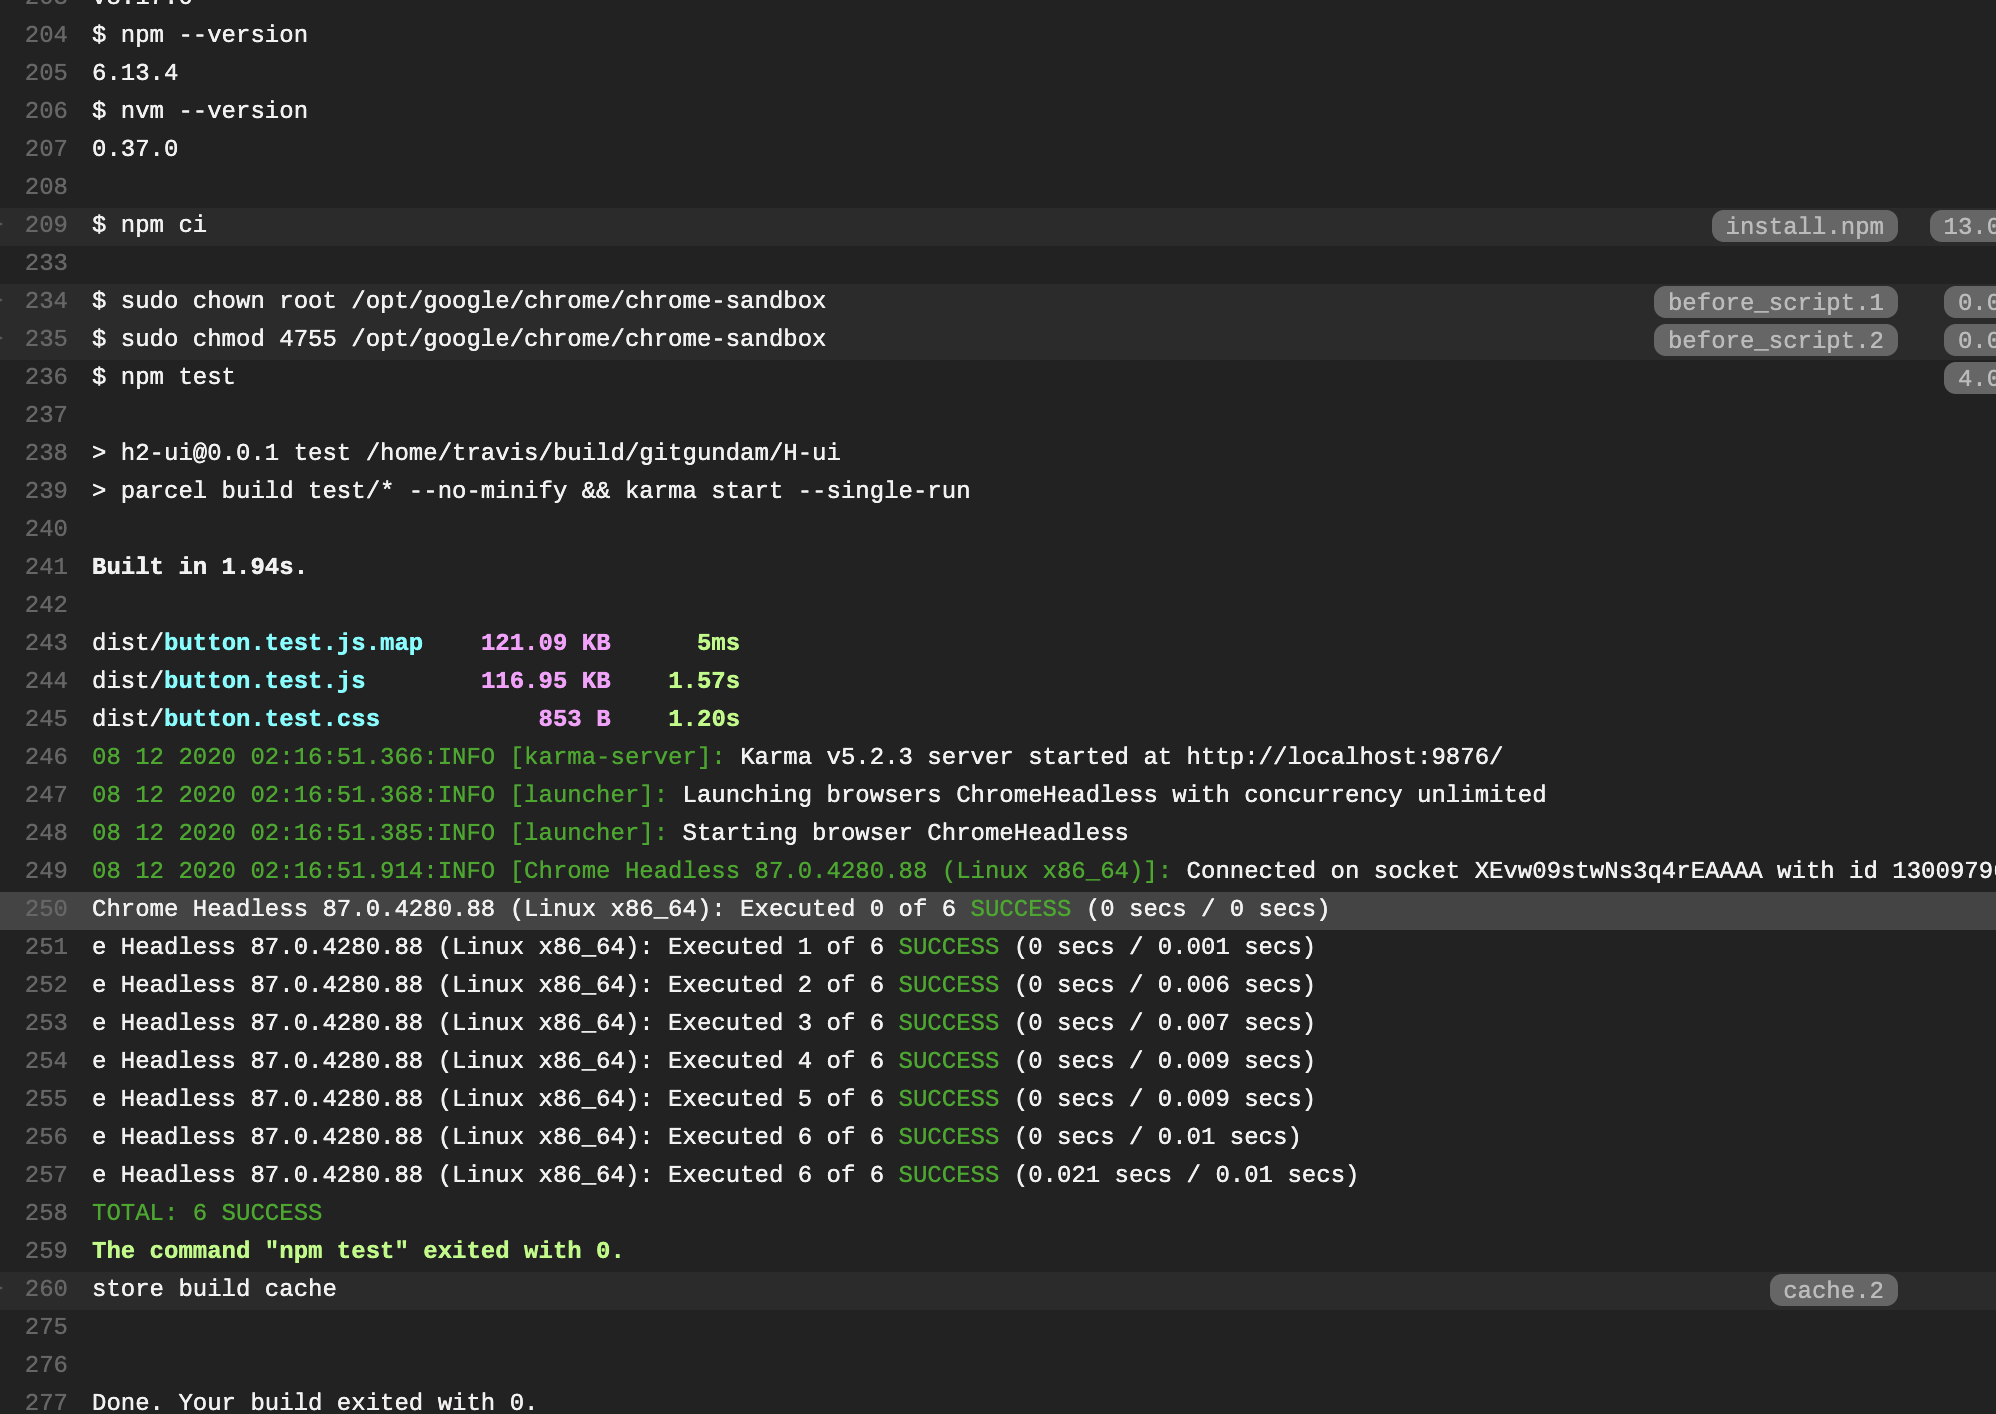Expand the "store build cache" fold
The image size is (1996, 1414).
(214, 1289)
